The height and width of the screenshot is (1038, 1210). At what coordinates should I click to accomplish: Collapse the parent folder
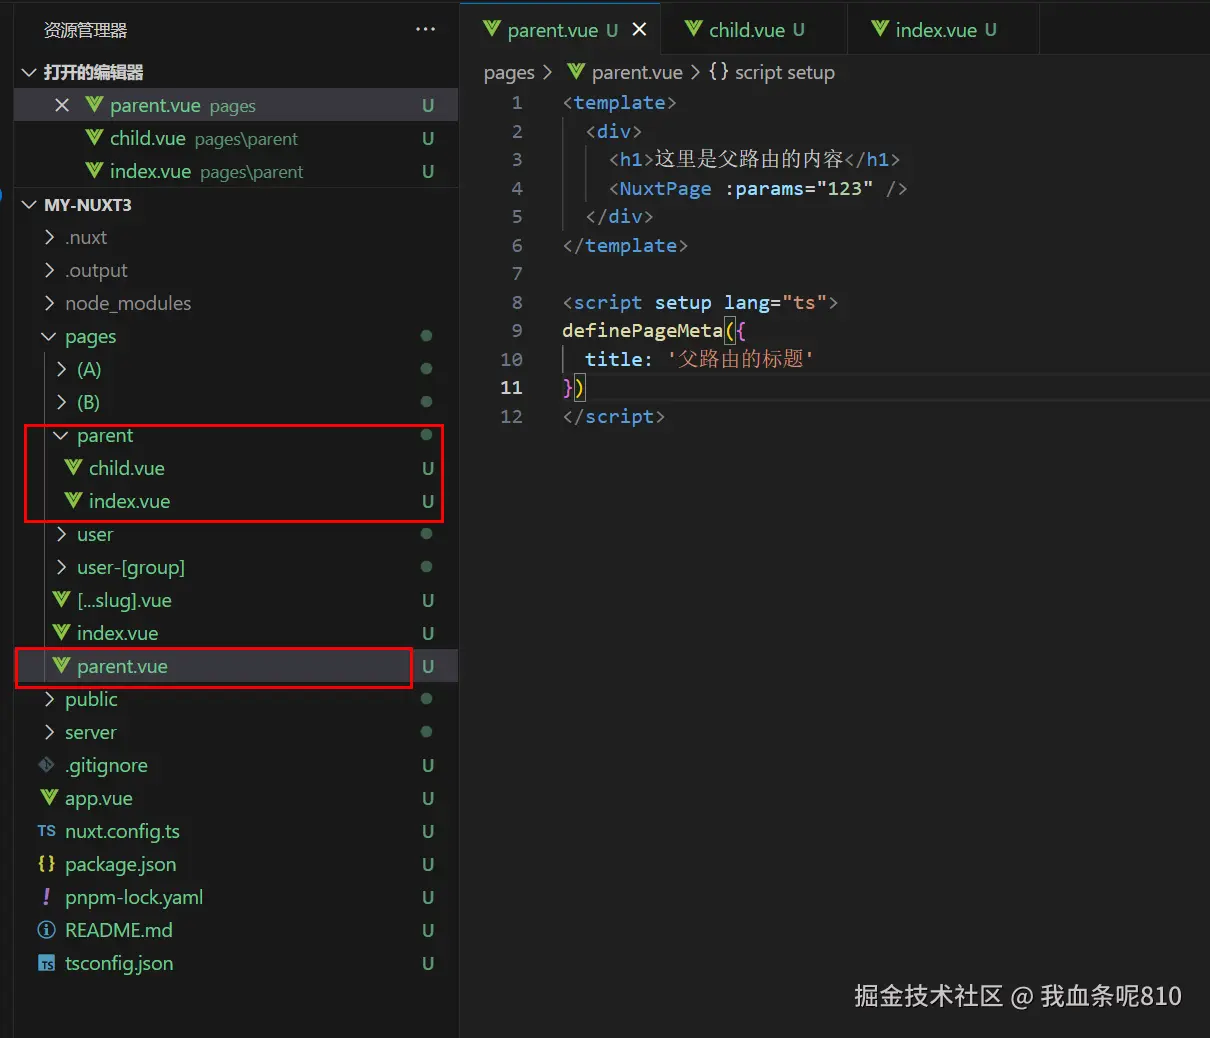(61, 436)
